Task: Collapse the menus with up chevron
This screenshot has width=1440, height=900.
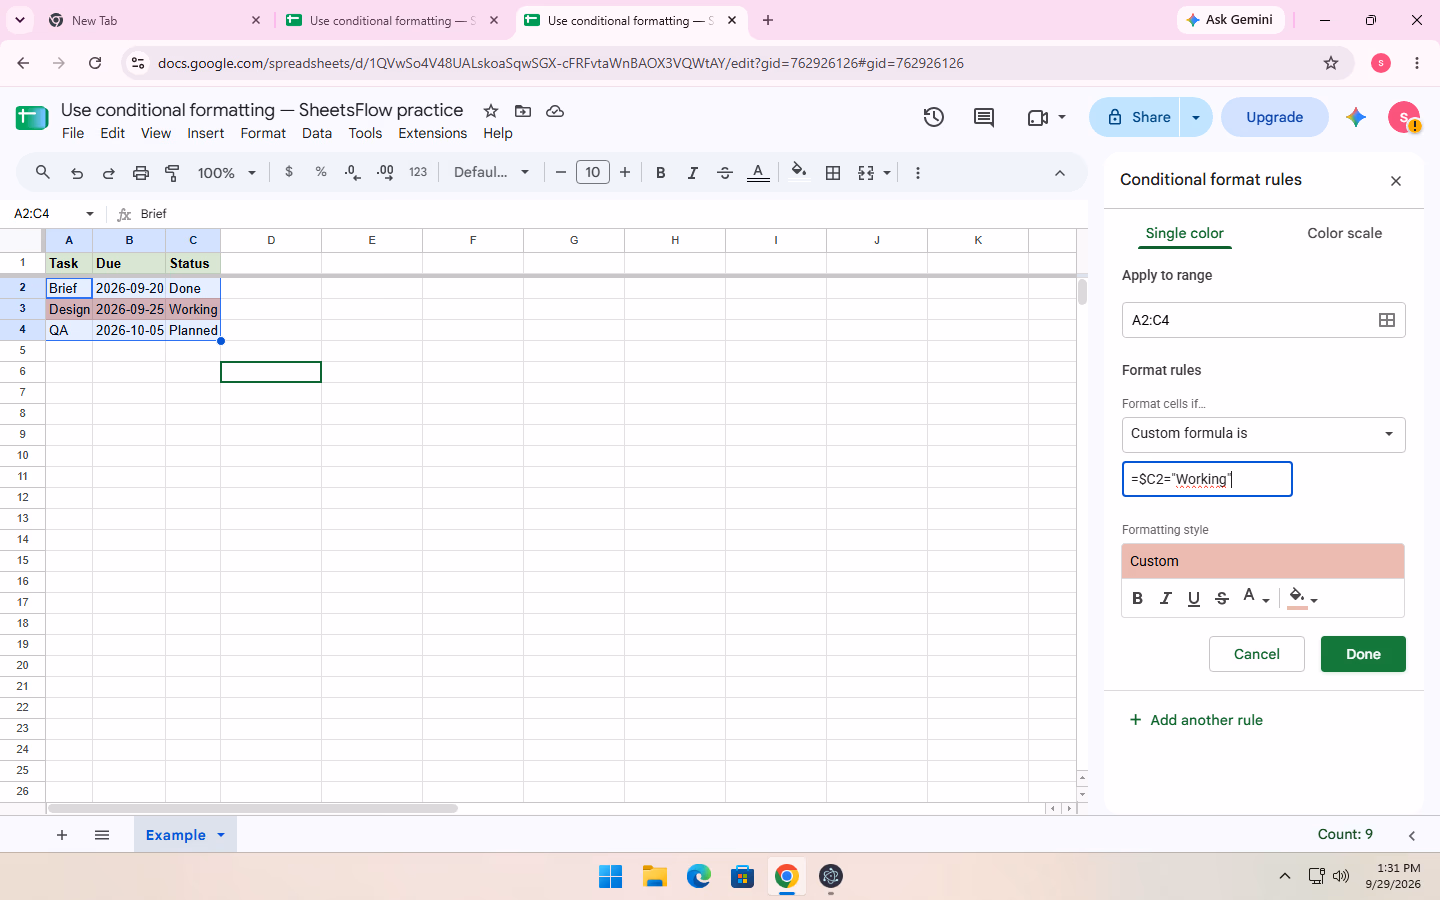Action: coord(1060,173)
